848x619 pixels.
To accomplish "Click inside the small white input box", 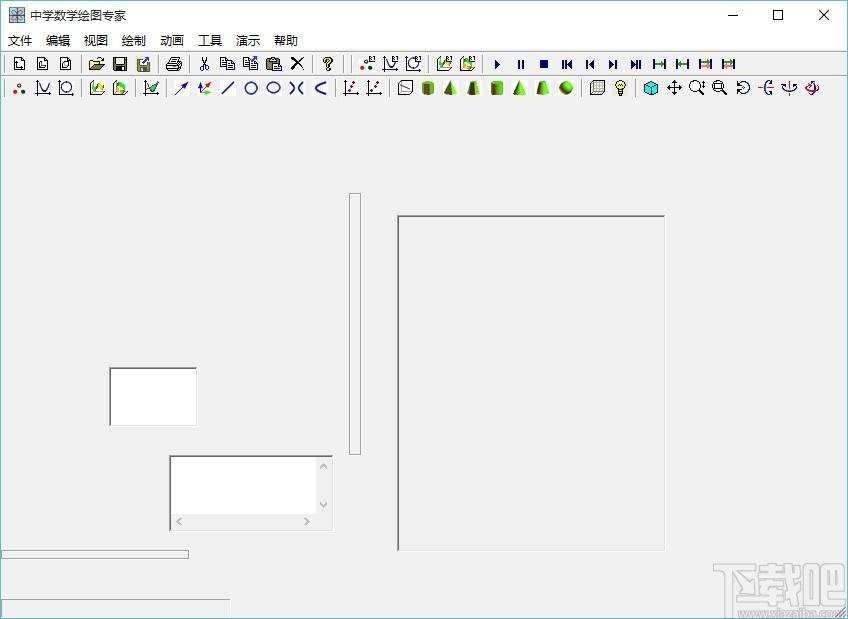I will [x=153, y=396].
